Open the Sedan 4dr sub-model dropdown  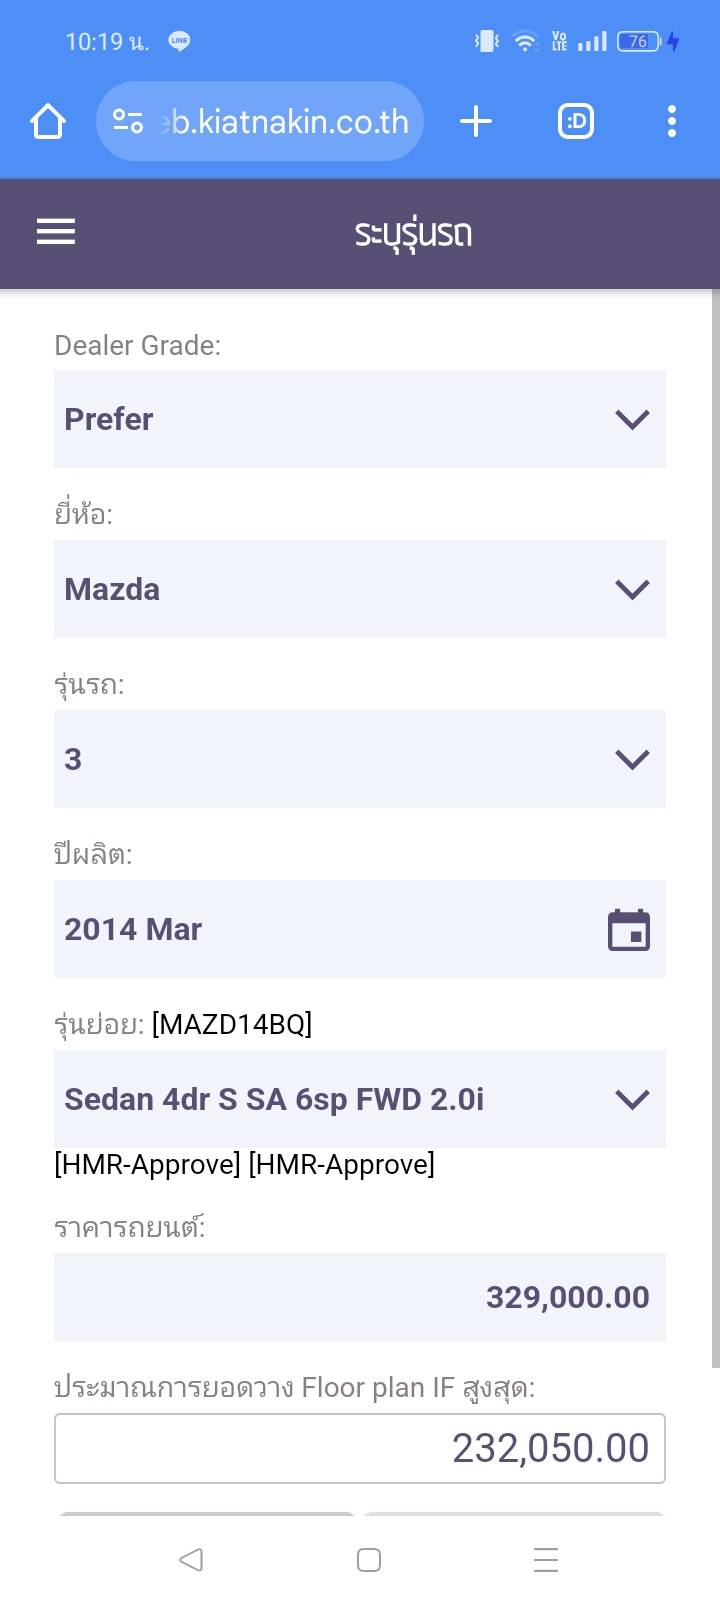pos(360,1099)
